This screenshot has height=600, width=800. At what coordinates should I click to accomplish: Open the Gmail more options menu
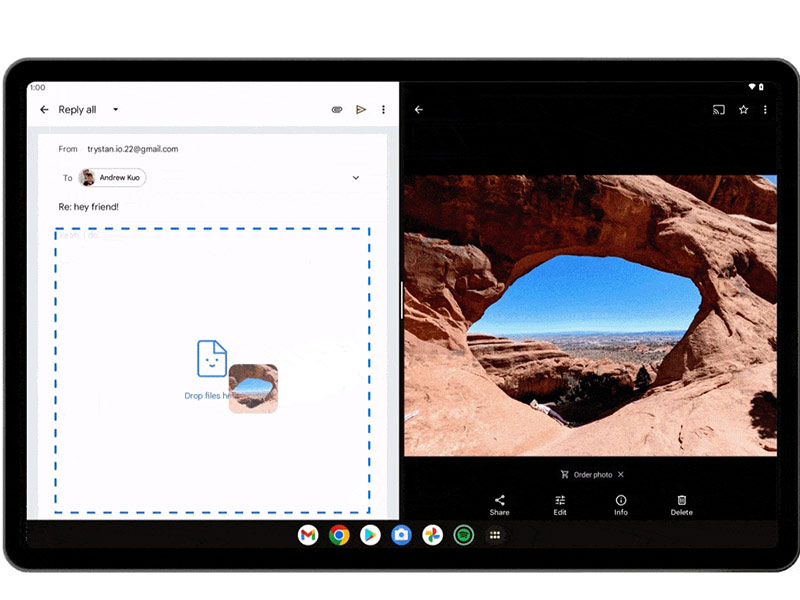pyautogui.click(x=383, y=110)
